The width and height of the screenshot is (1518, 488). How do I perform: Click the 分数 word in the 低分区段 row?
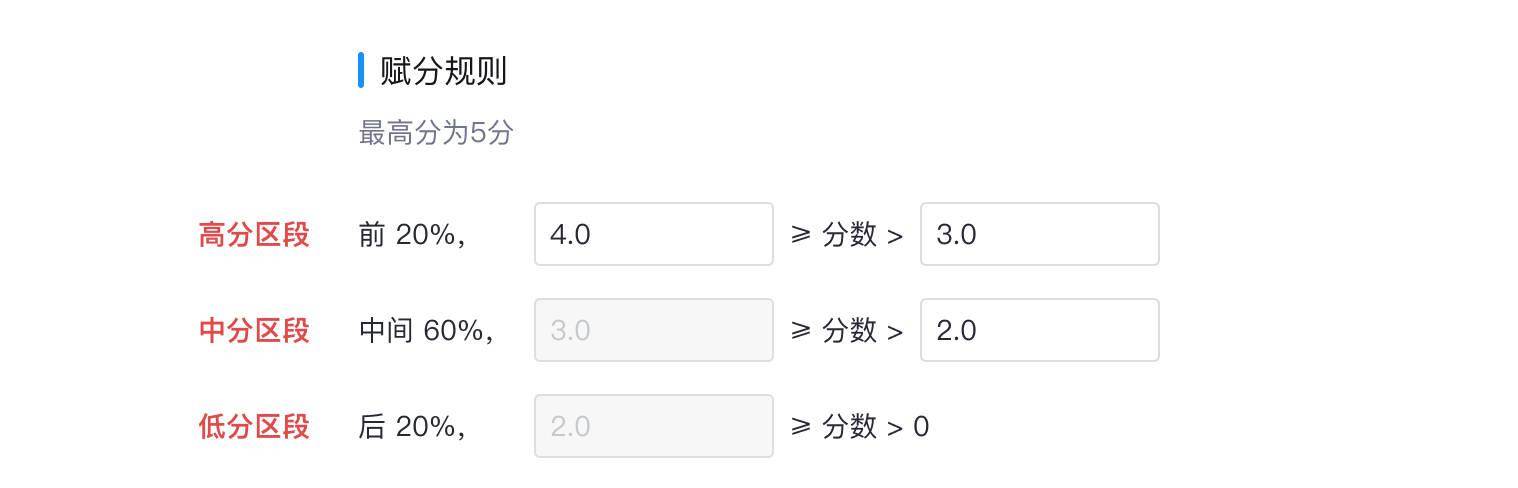(x=849, y=427)
